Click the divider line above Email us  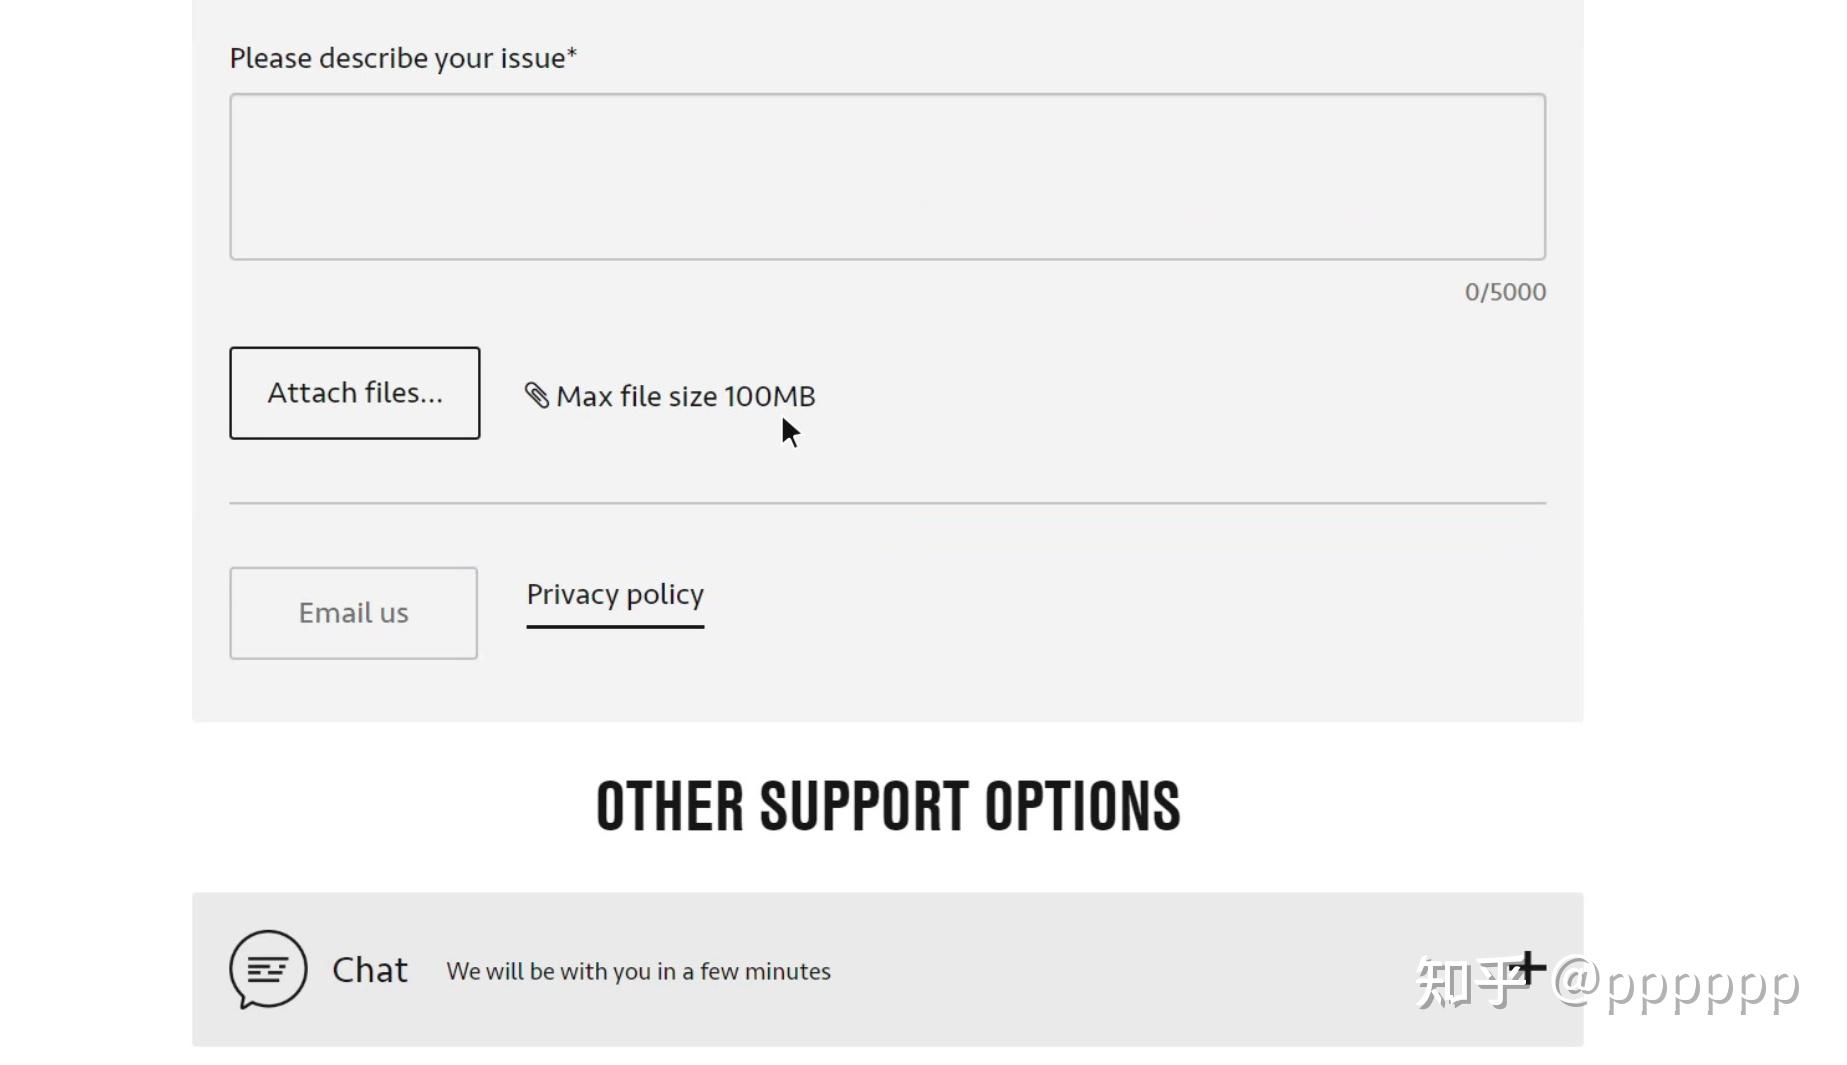pos(887,503)
